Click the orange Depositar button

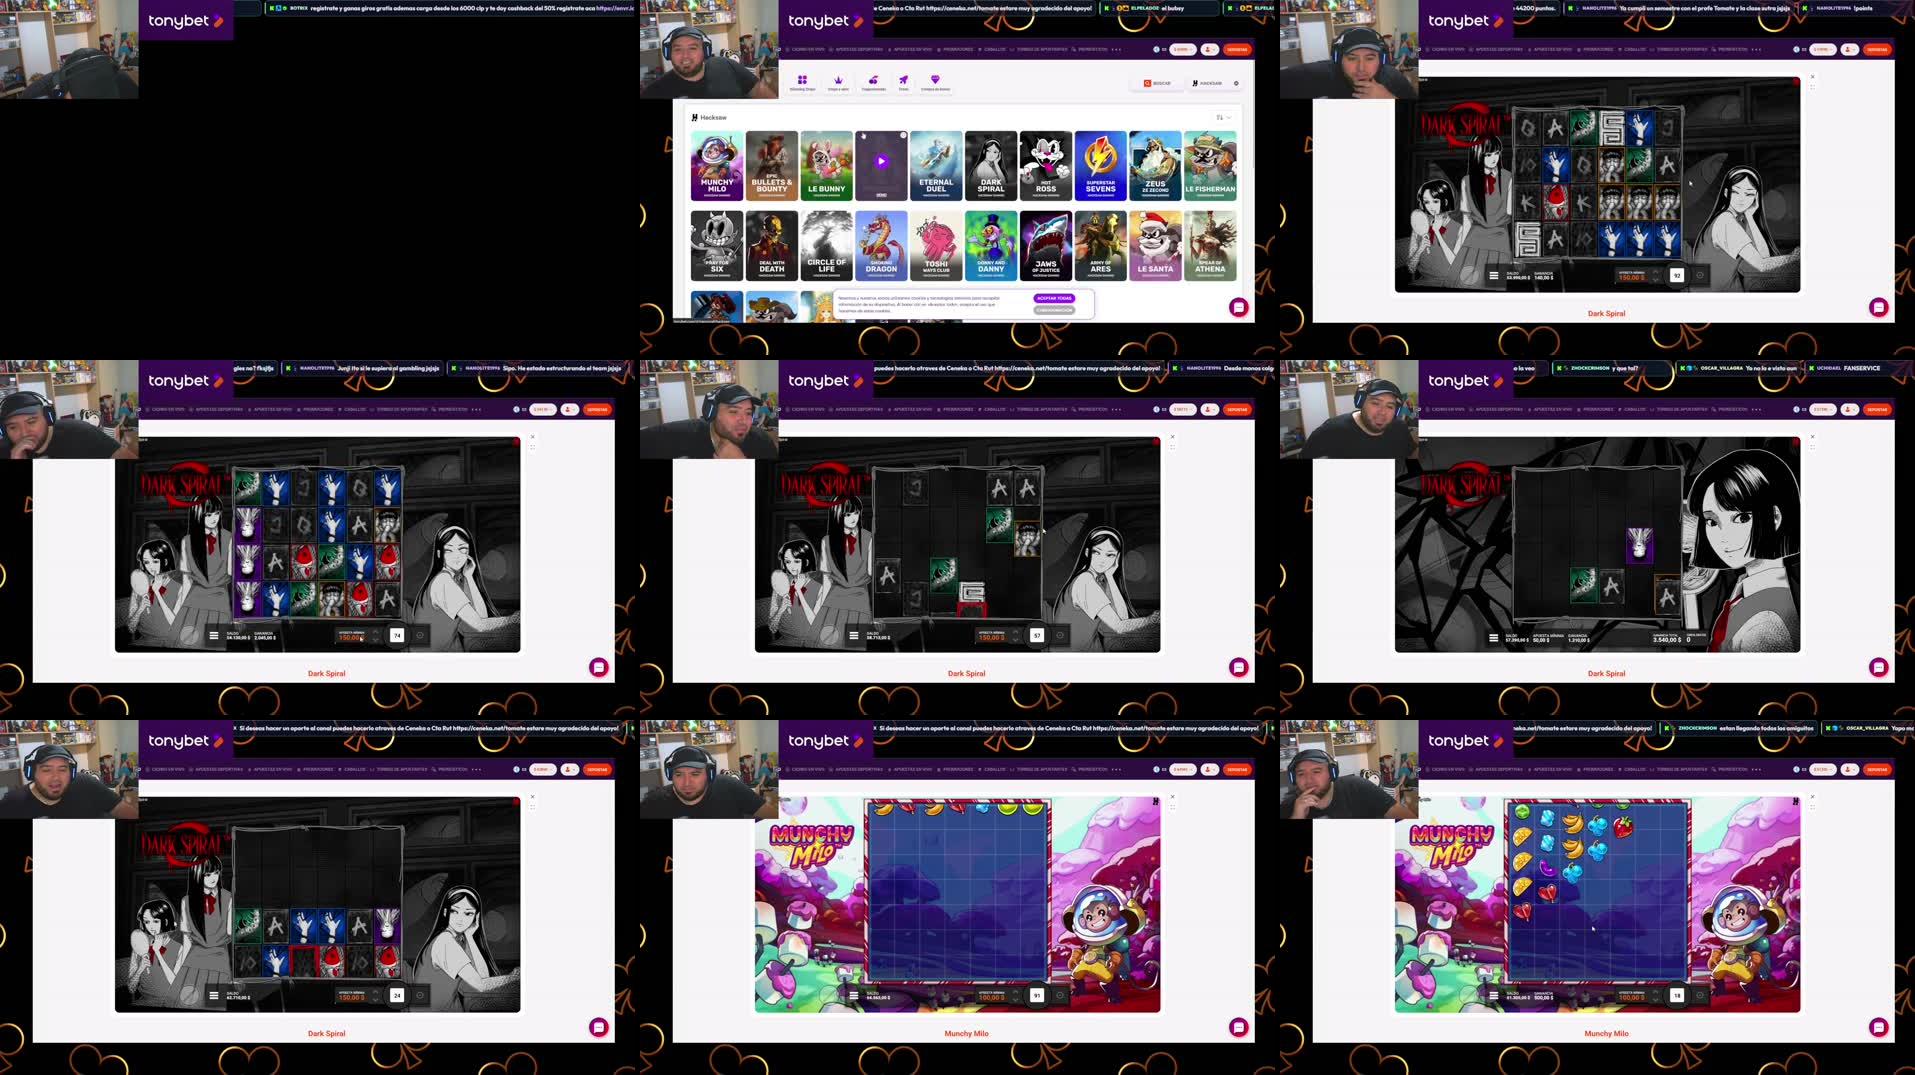coord(1237,48)
